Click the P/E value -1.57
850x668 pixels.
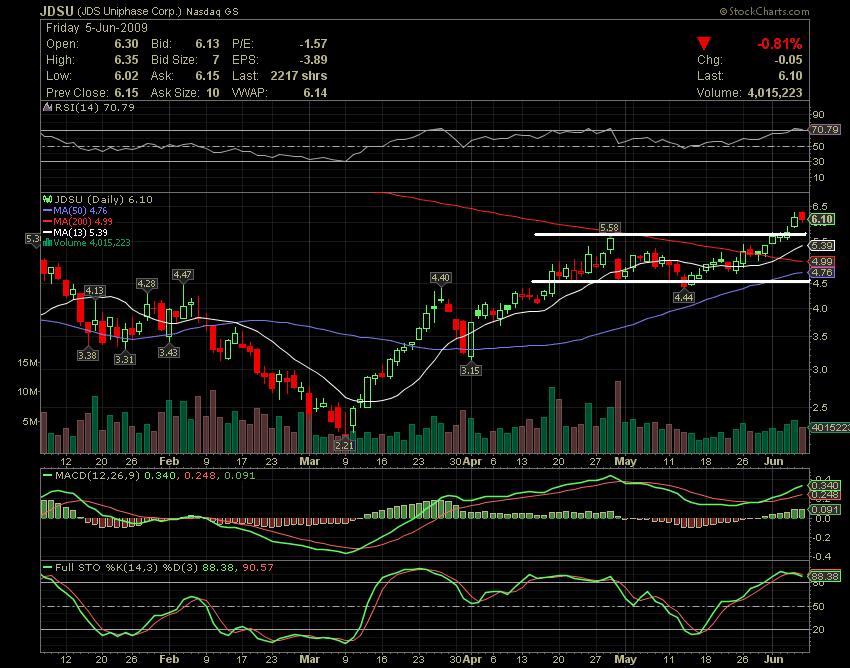[x=313, y=44]
